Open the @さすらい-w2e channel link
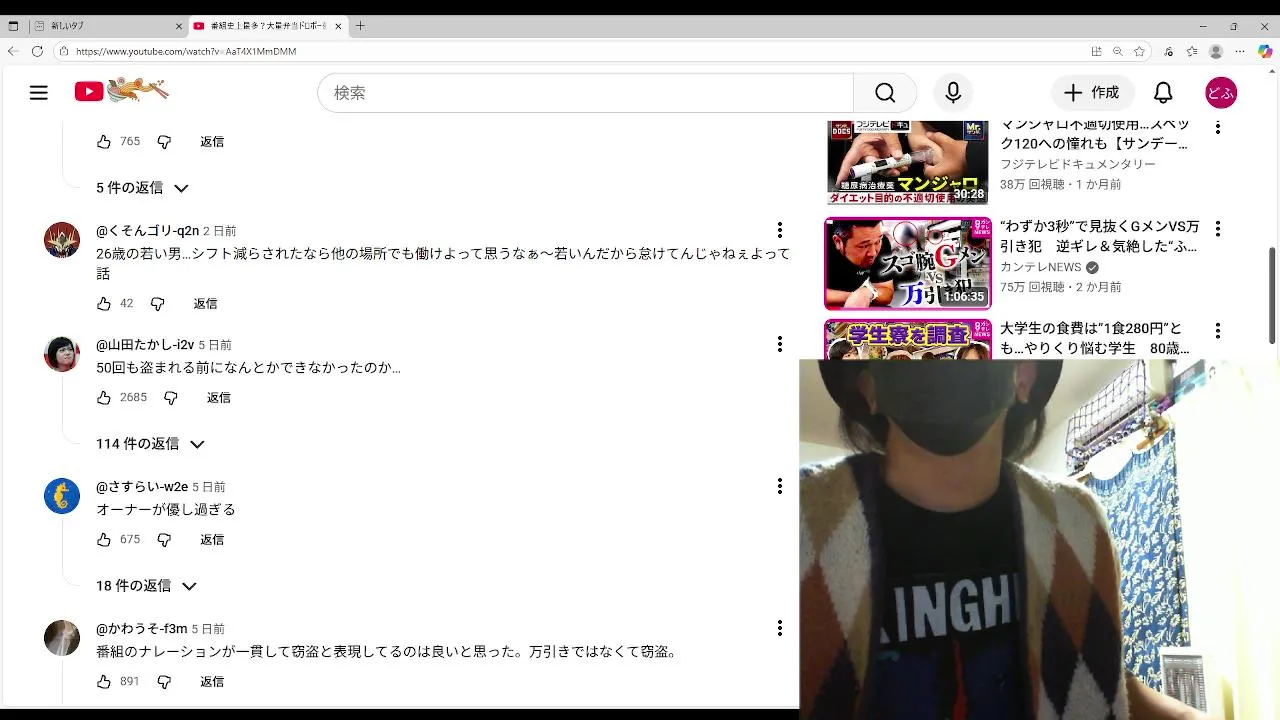 point(142,487)
